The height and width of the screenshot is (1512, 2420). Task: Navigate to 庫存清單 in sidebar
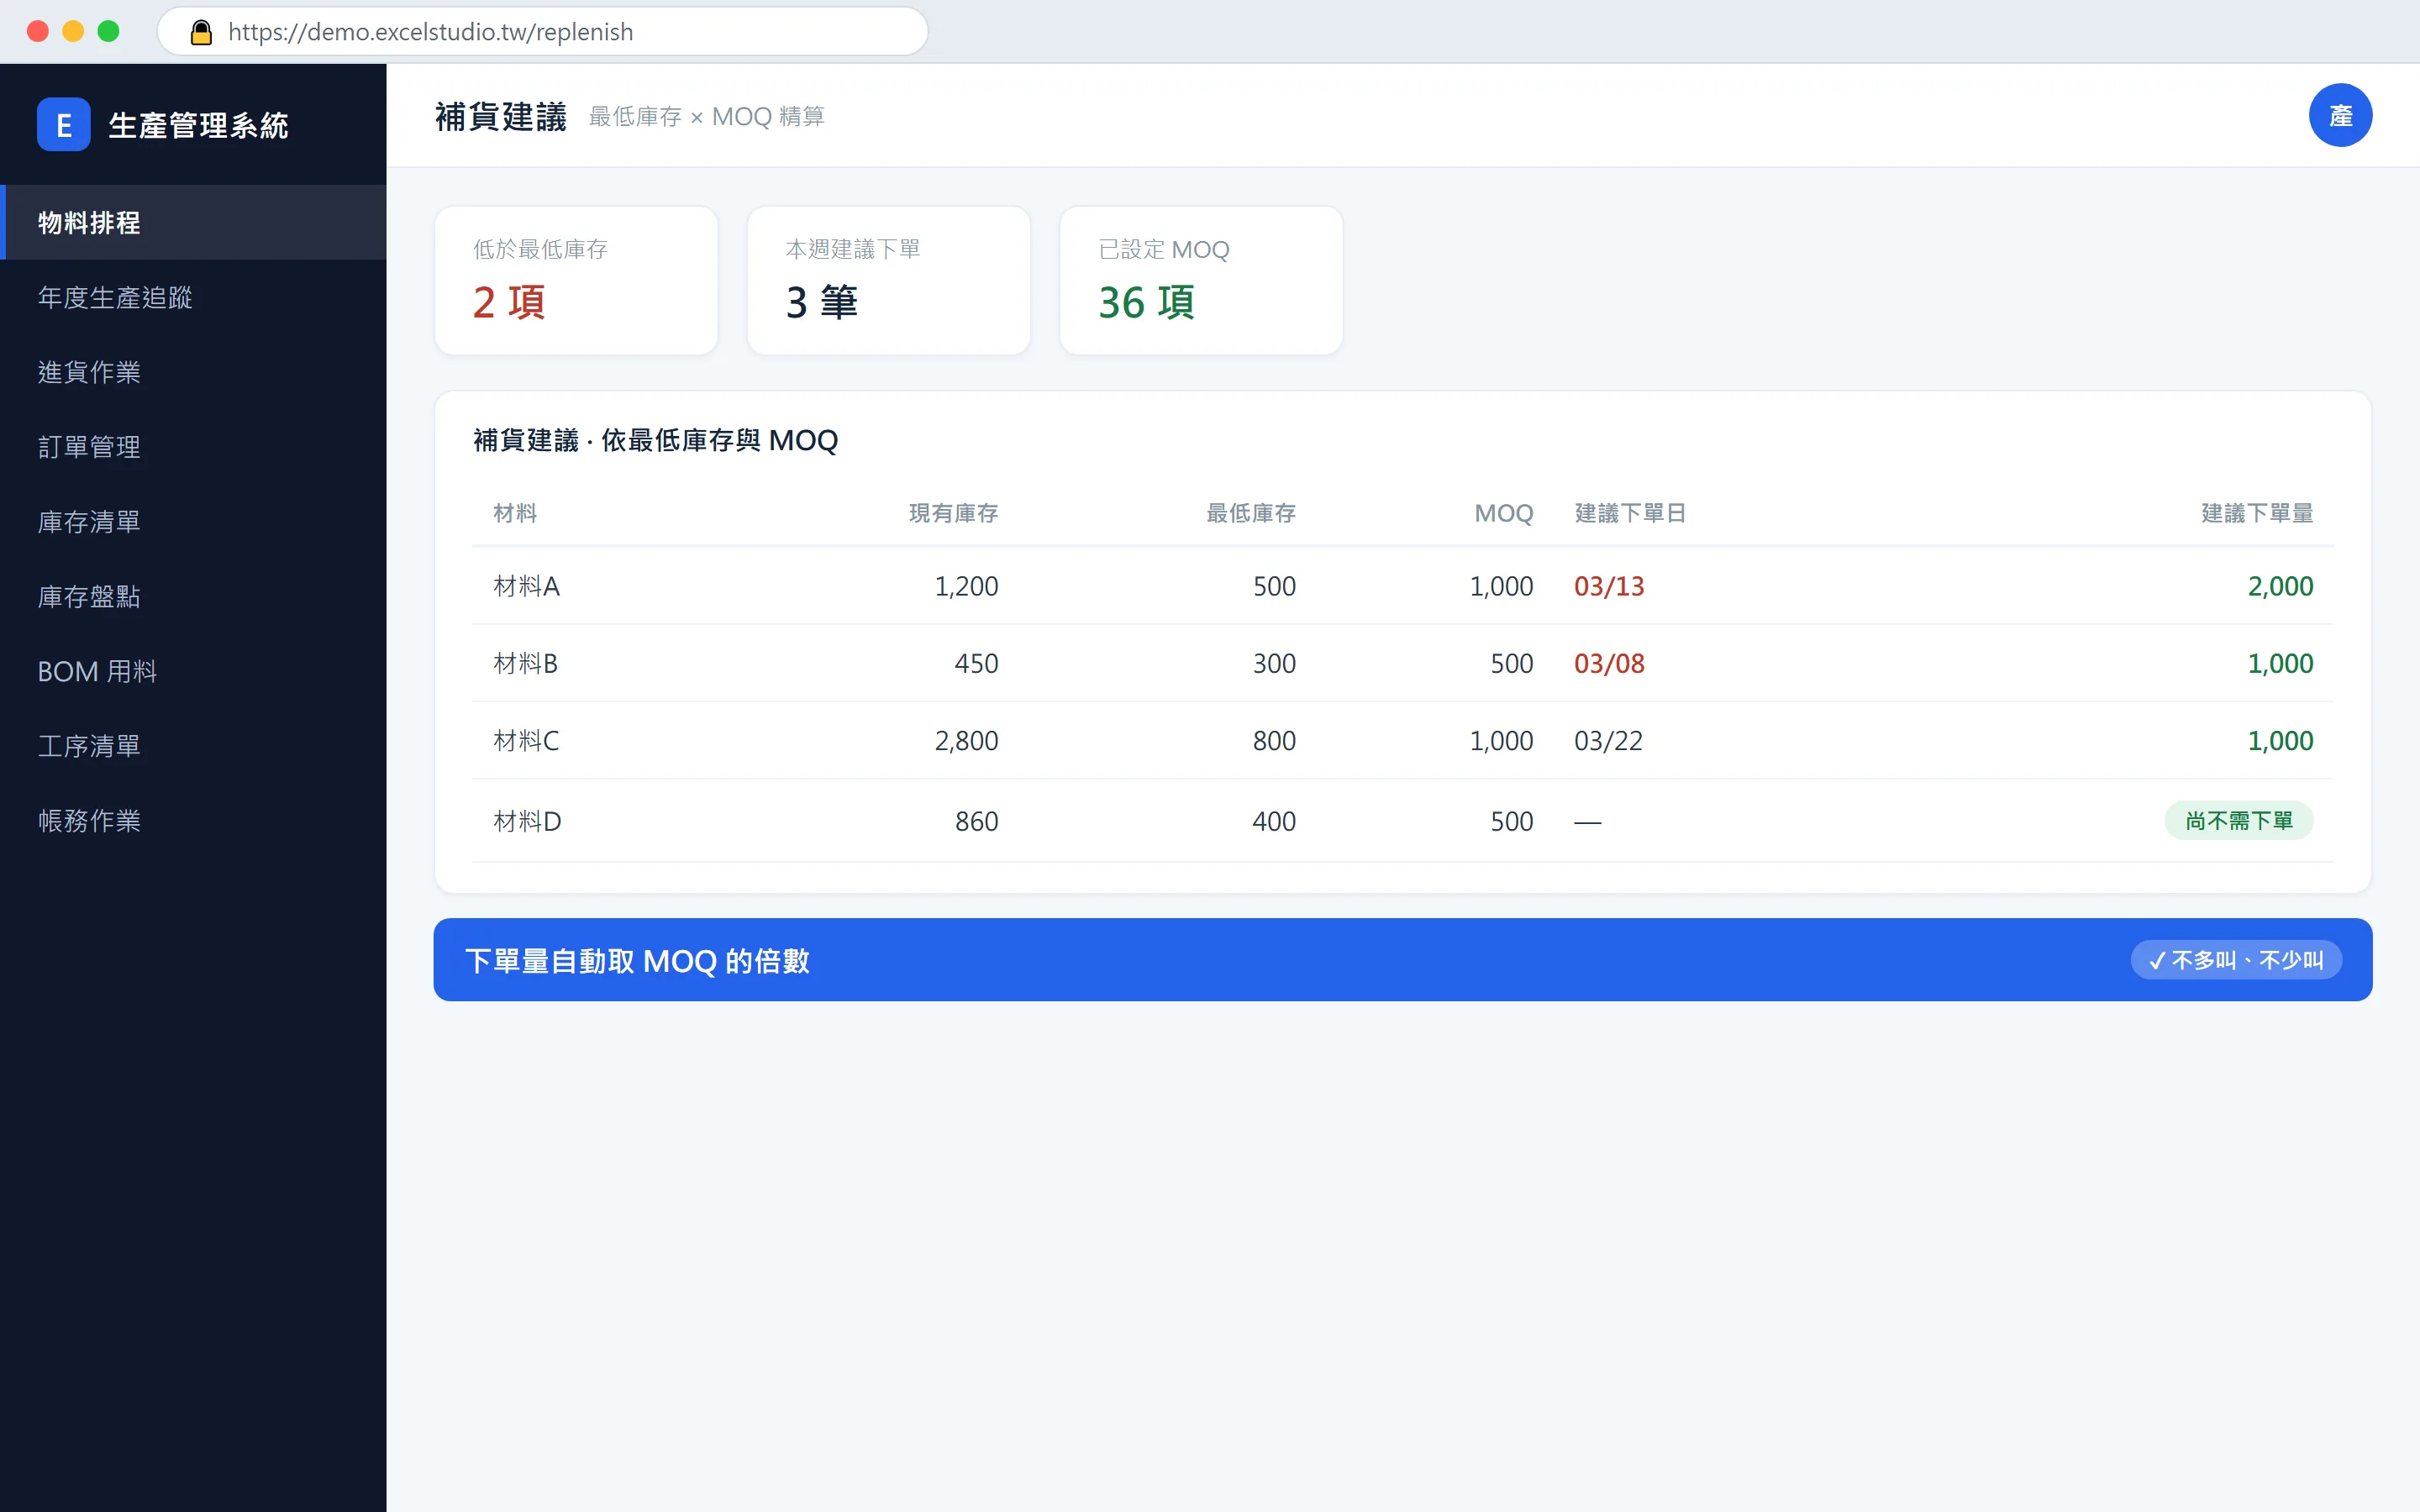point(193,522)
